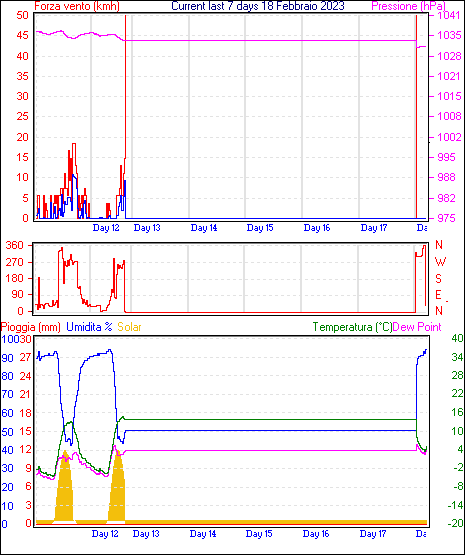
Task: Click the 45 kmh wind axis value
Action: (22, 36)
